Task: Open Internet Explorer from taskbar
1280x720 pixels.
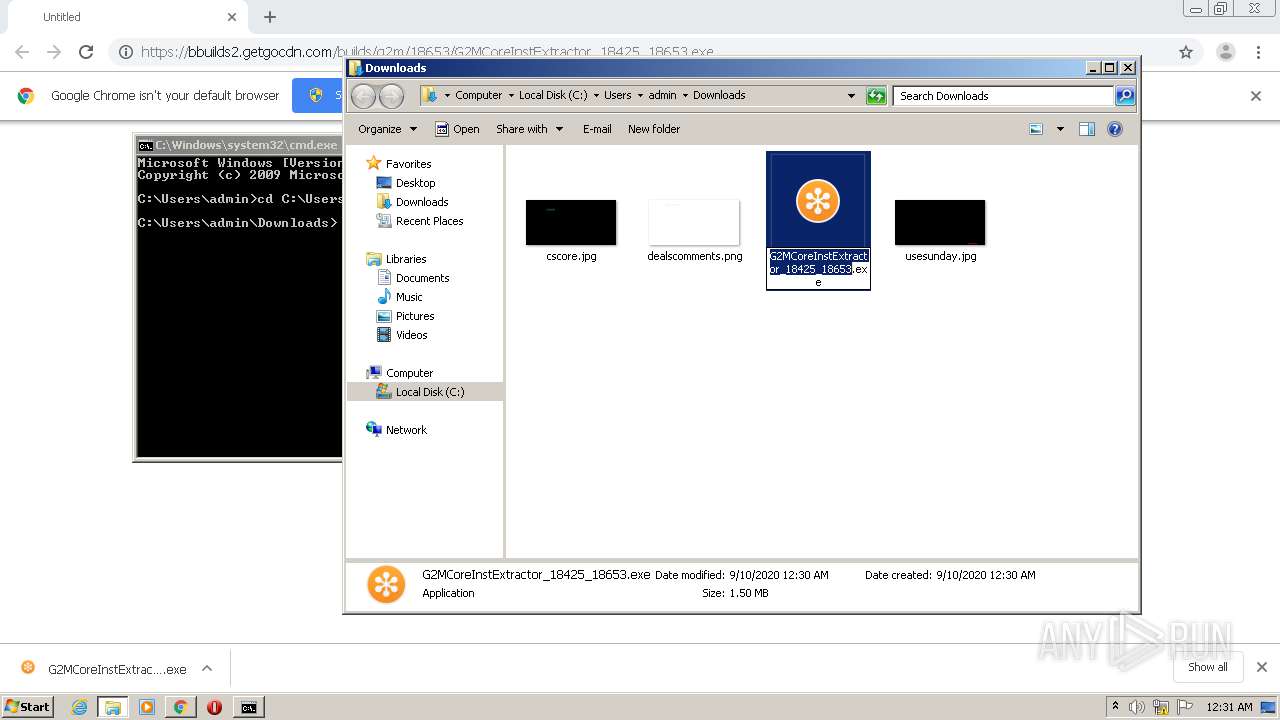Action: [79, 707]
